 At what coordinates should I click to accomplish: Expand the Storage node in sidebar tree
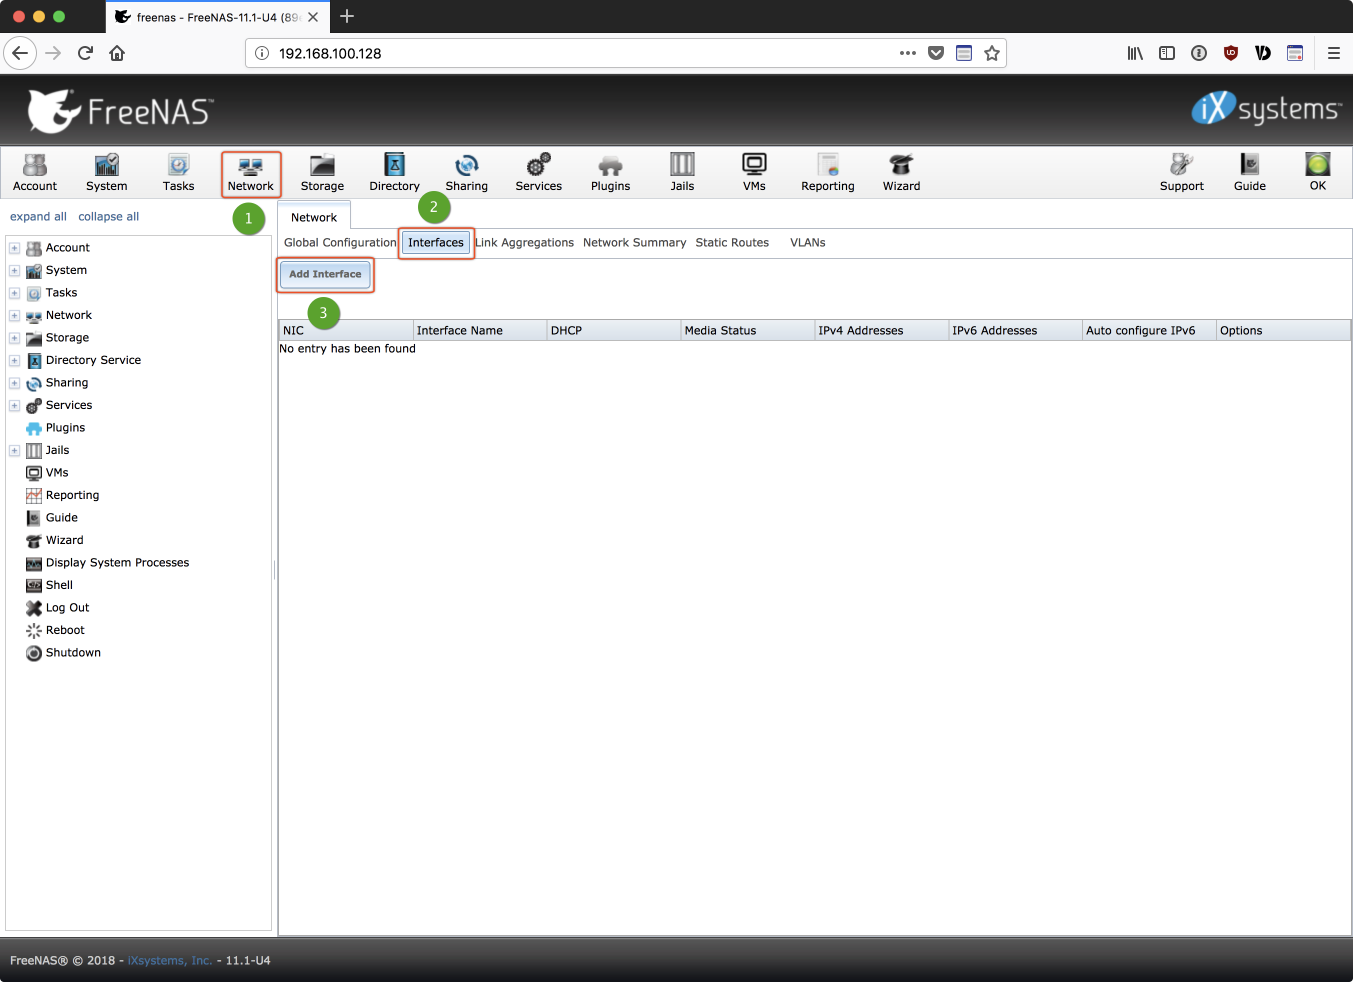click(x=15, y=338)
